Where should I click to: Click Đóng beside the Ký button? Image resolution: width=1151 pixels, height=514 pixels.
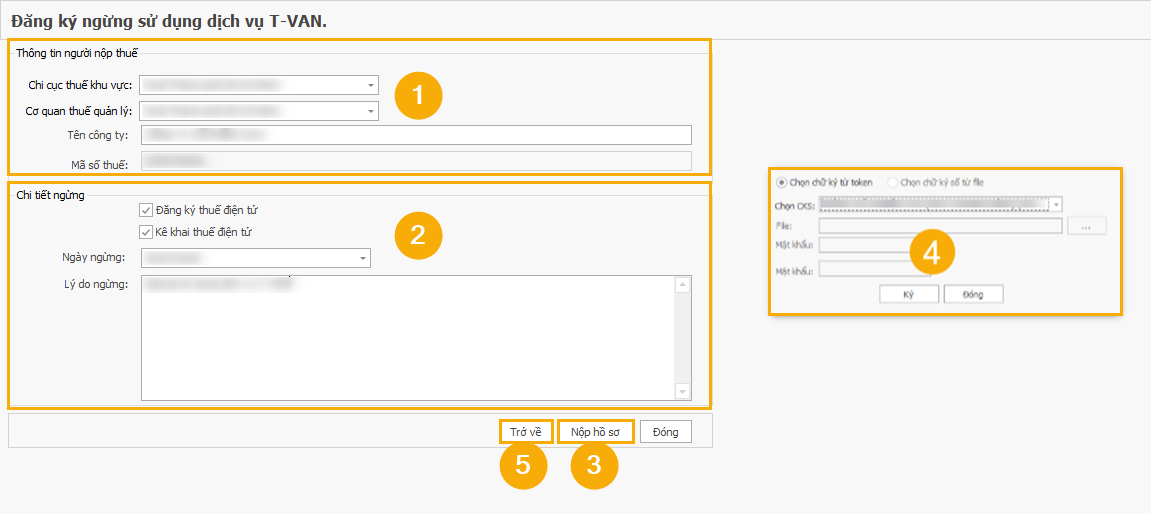click(x=973, y=294)
